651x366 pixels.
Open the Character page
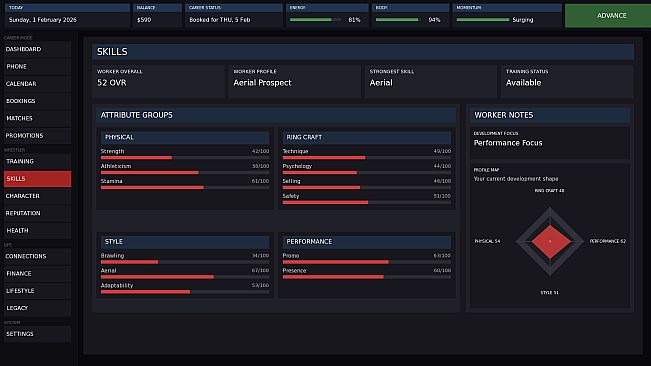tap(37, 196)
